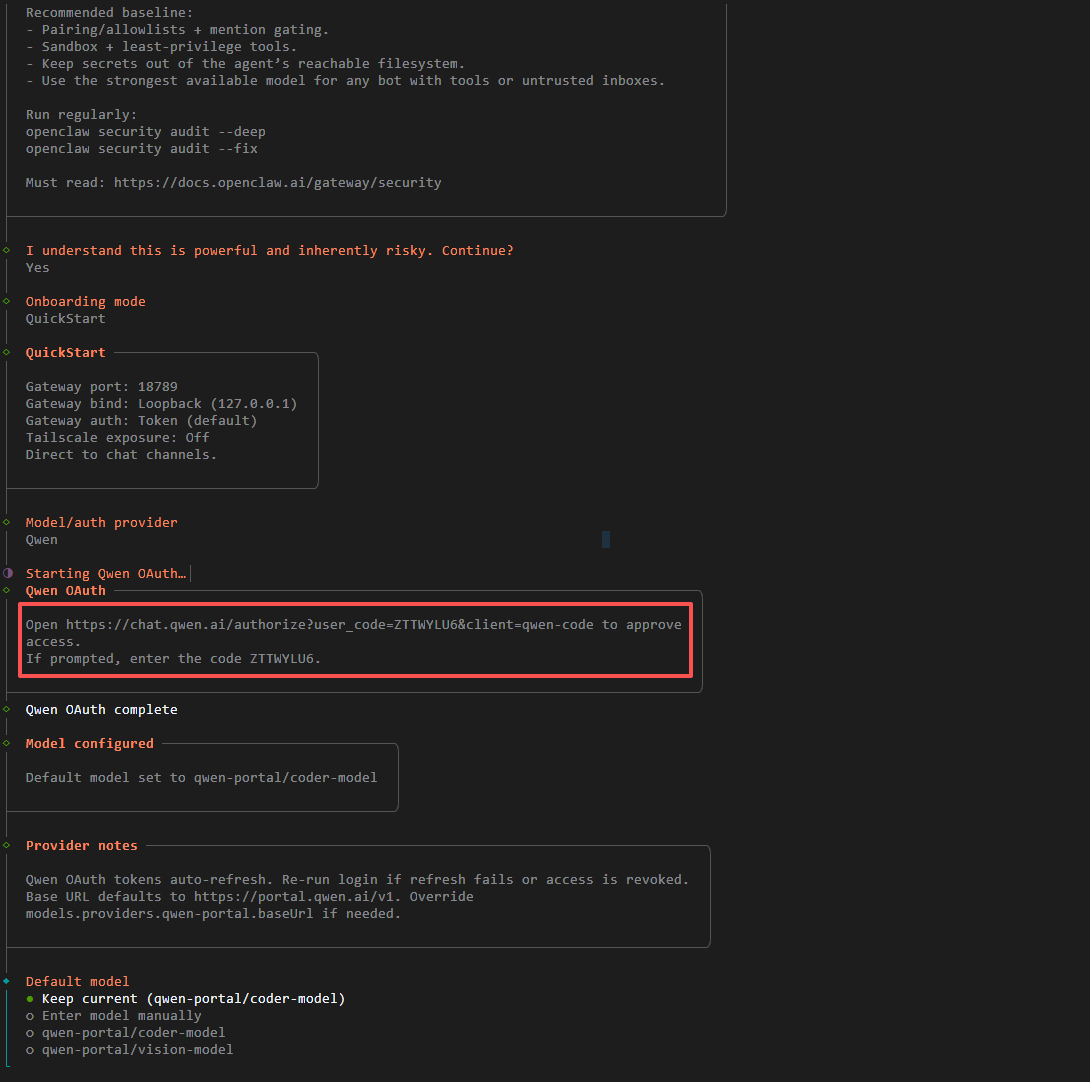The height and width of the screenshot is (1082, 1090).
Task: Click the https://portal.qwen.ai/v1 base URL
Action: click(293, 896)
